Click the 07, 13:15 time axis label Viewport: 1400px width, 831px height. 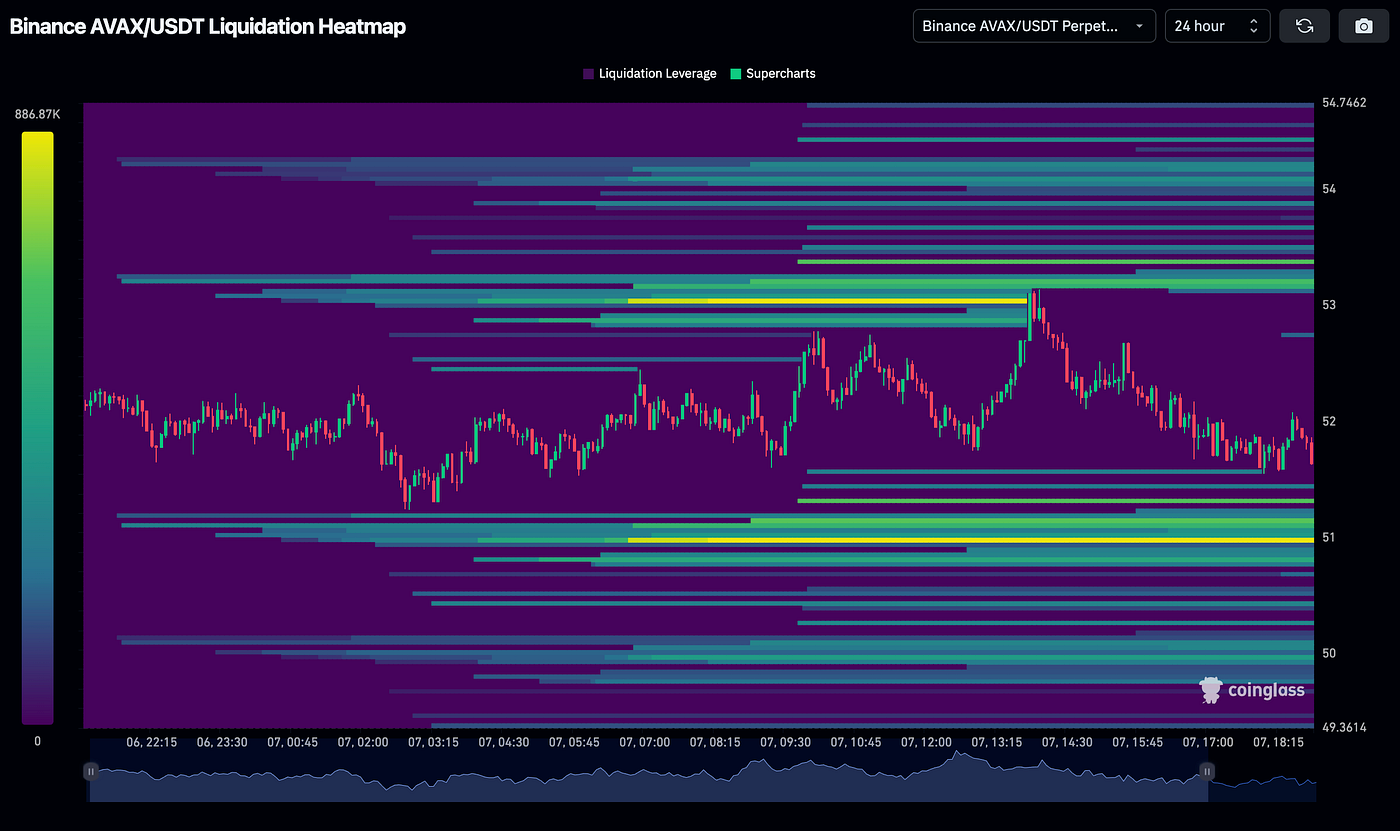996,743
